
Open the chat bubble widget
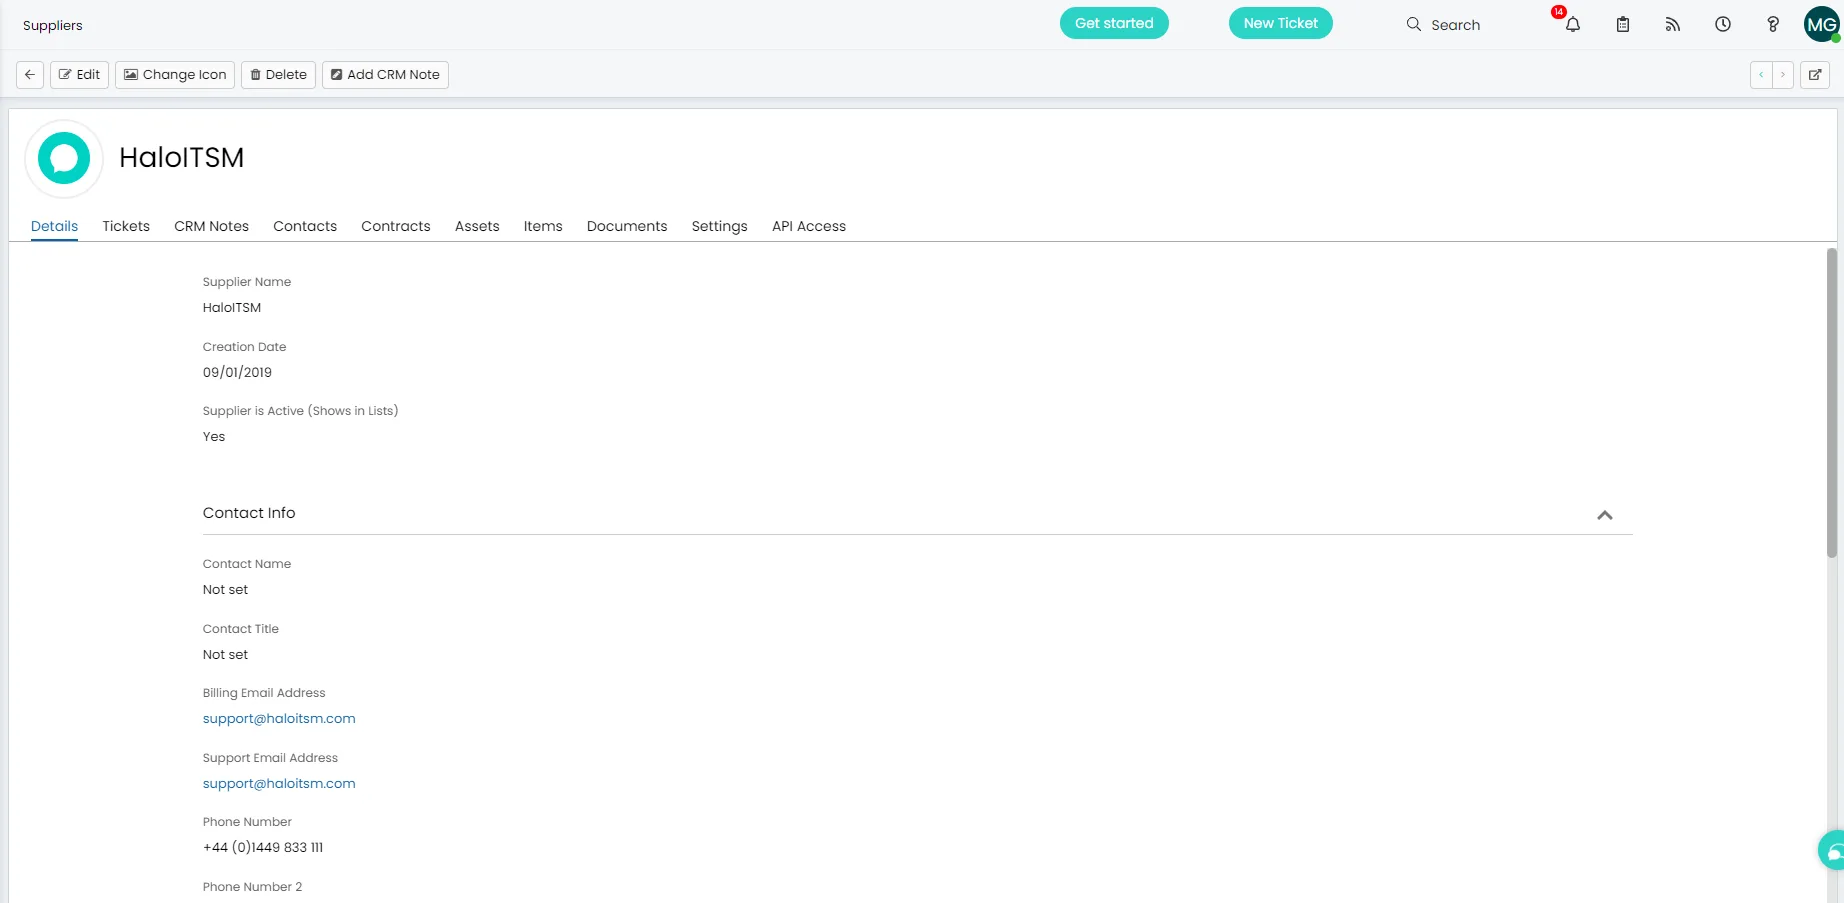(1833, 852)
